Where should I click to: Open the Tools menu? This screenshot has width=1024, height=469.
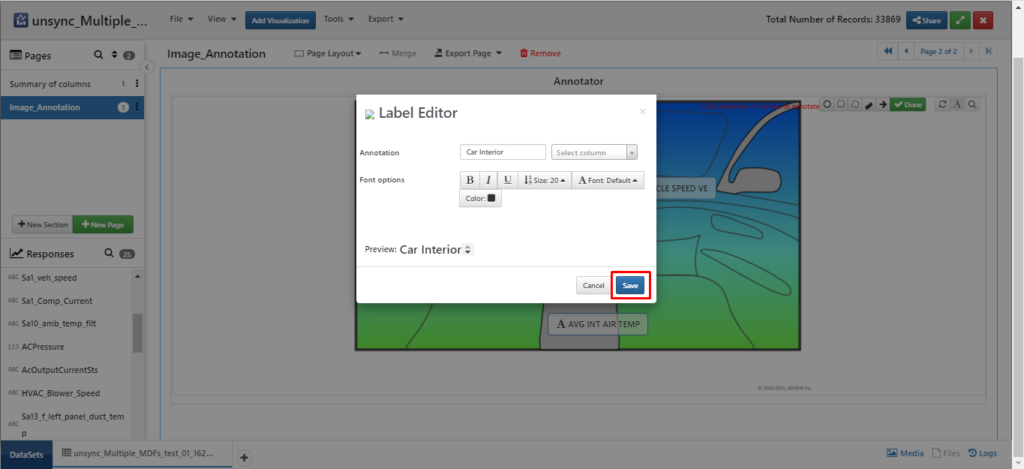click(x=337, y=19)
